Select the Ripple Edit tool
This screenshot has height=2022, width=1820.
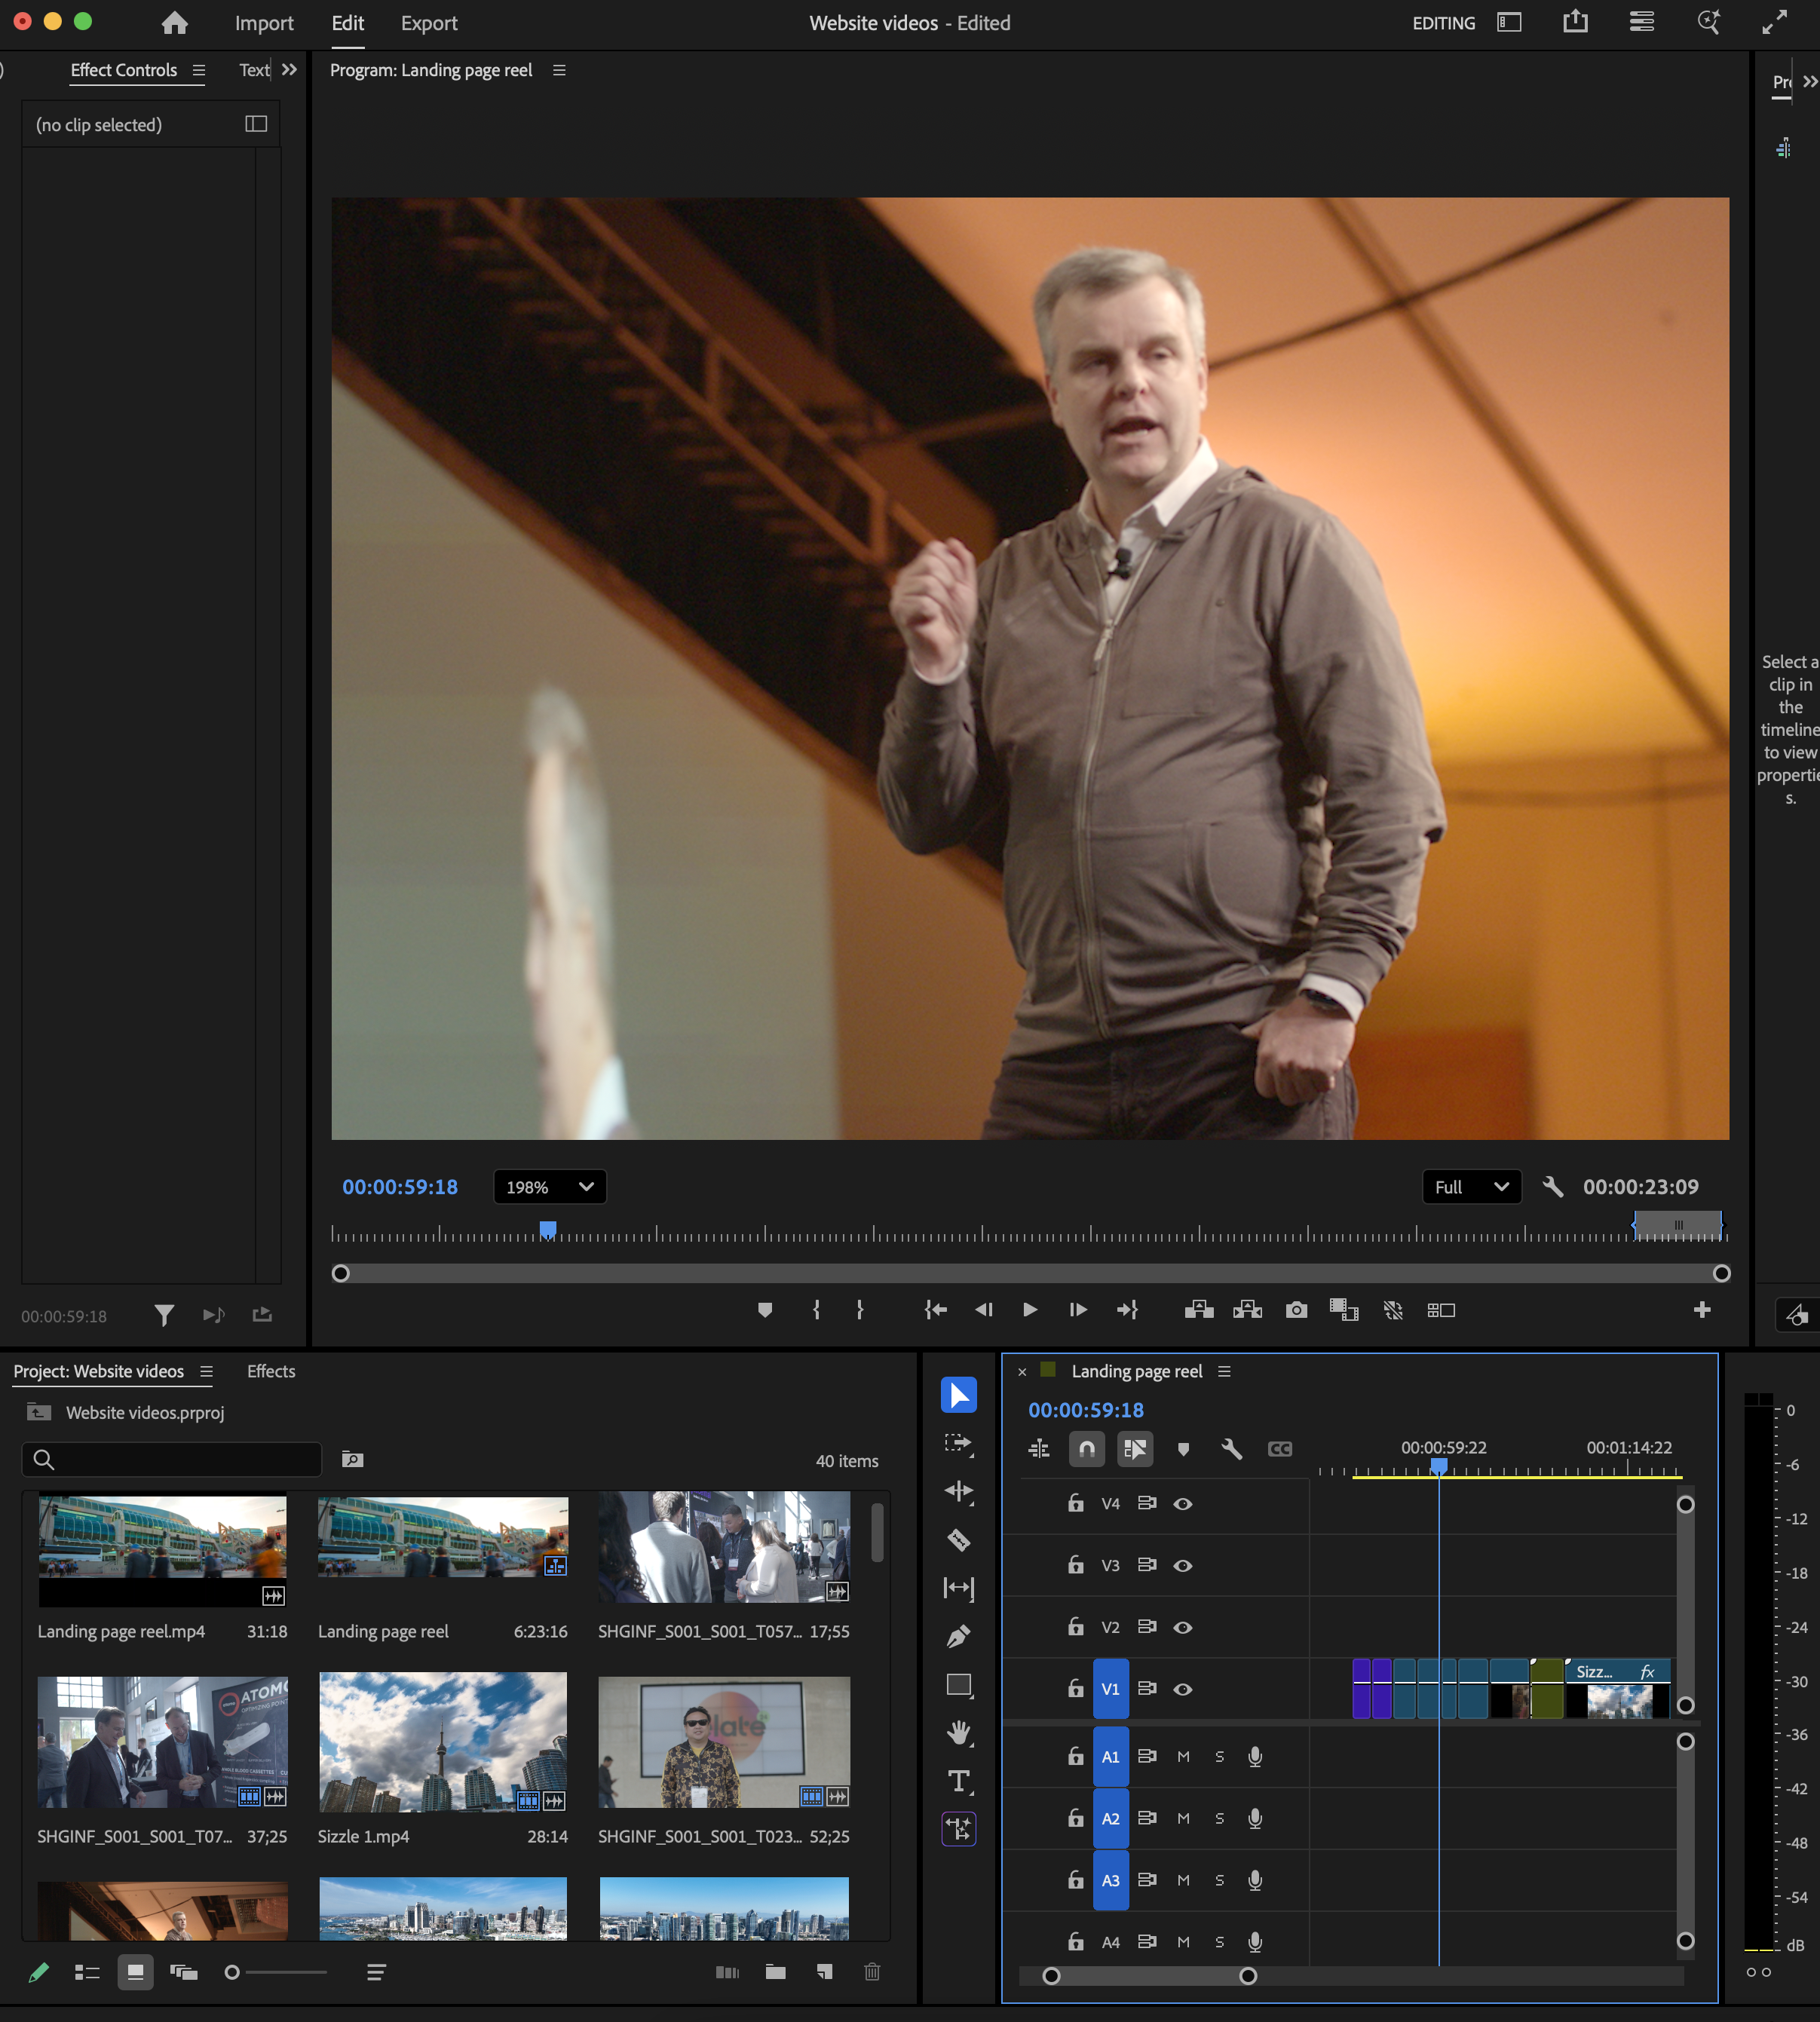click(x=958, y=1491)
